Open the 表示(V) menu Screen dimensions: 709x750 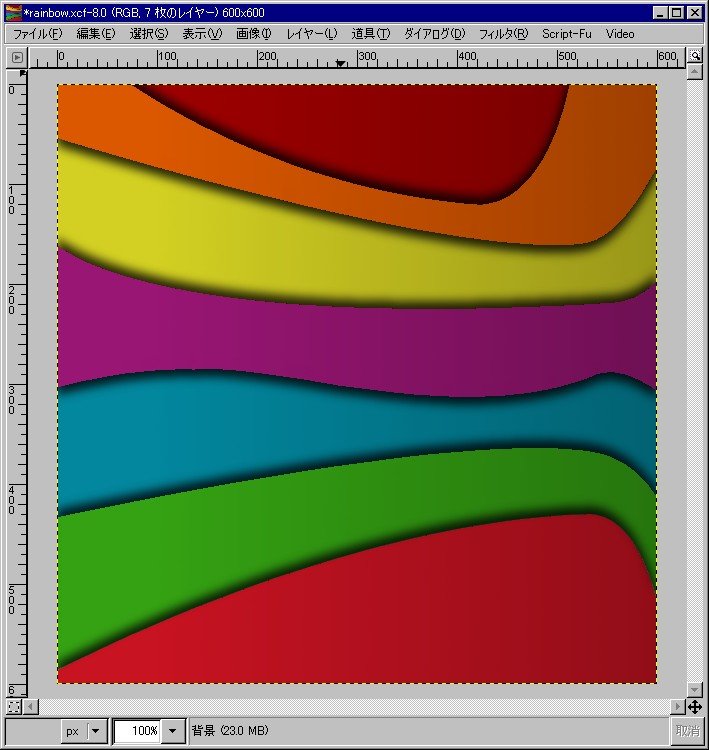[202, 34]
